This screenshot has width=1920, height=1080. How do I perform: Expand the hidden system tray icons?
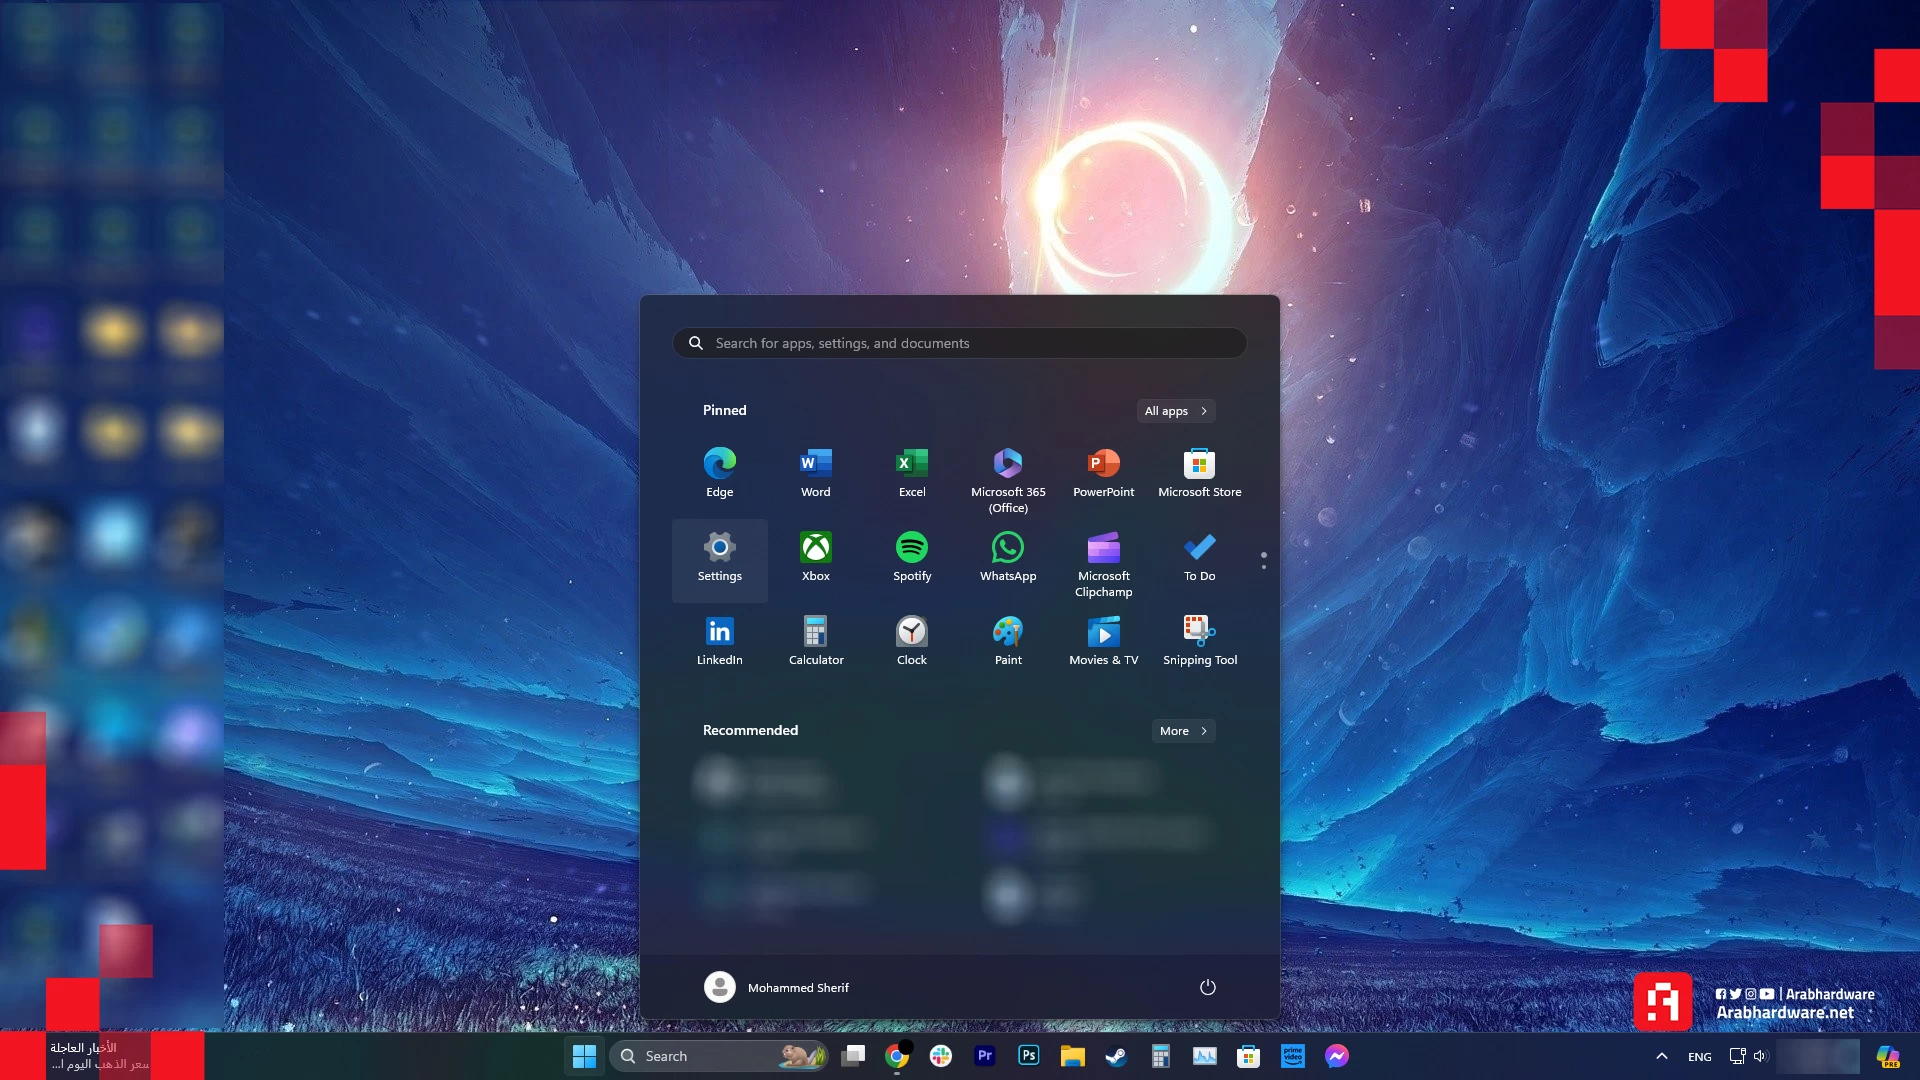click(1662, 1056)
